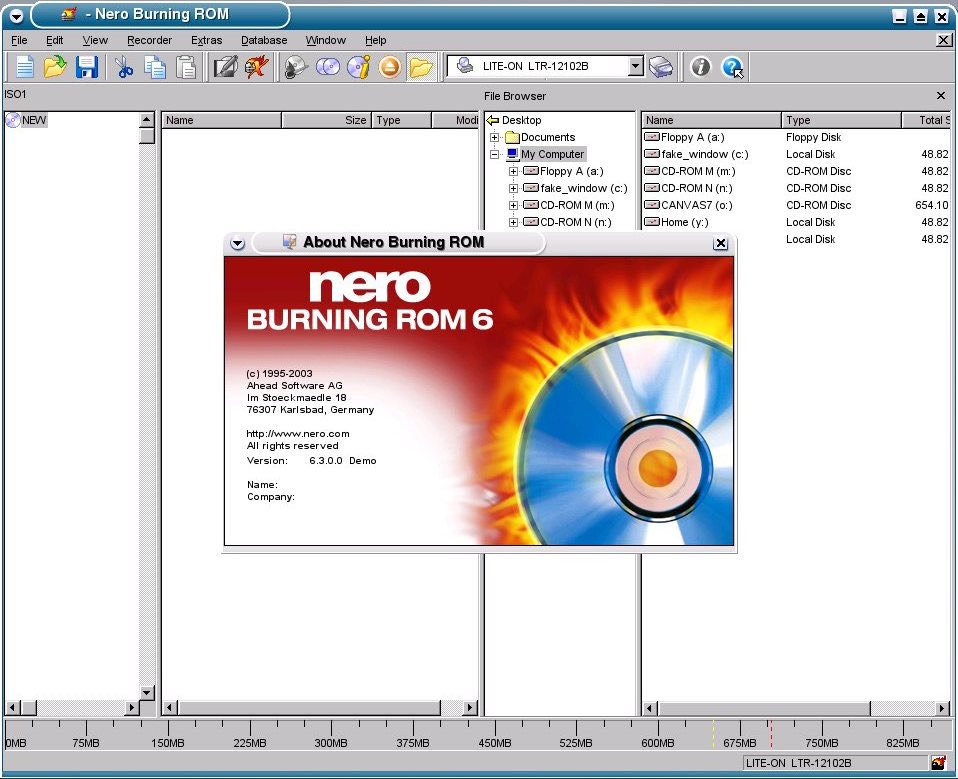Paste from clipboard toolbar icon
Image resolution: width=958 pixels, height=779 pixels.
(186, 67)
